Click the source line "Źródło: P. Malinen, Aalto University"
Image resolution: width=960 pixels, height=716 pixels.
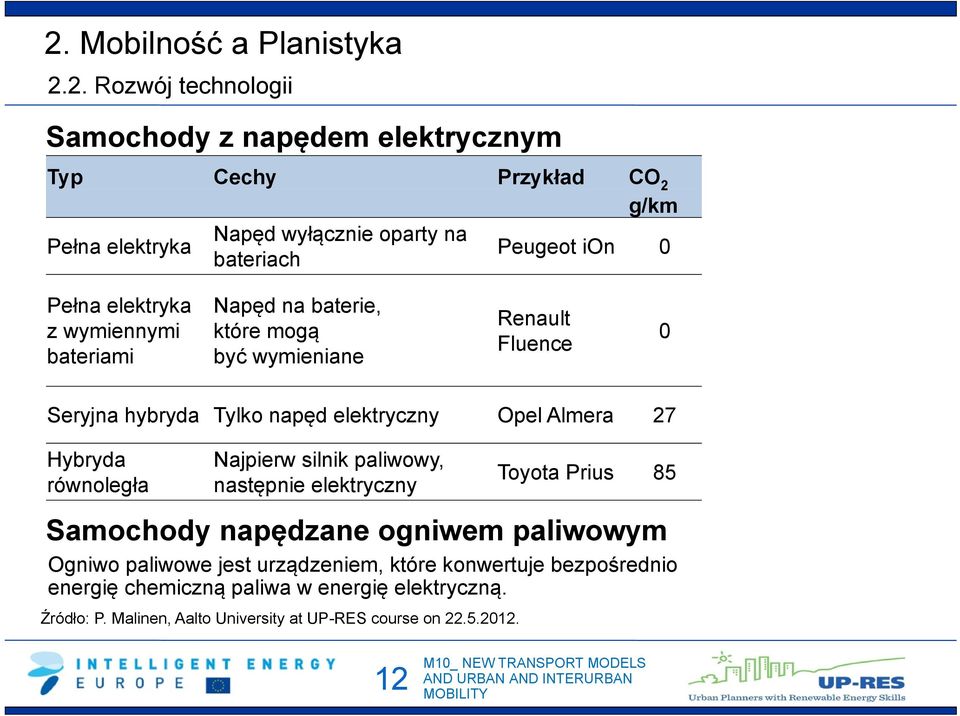(x=280, y=619)
